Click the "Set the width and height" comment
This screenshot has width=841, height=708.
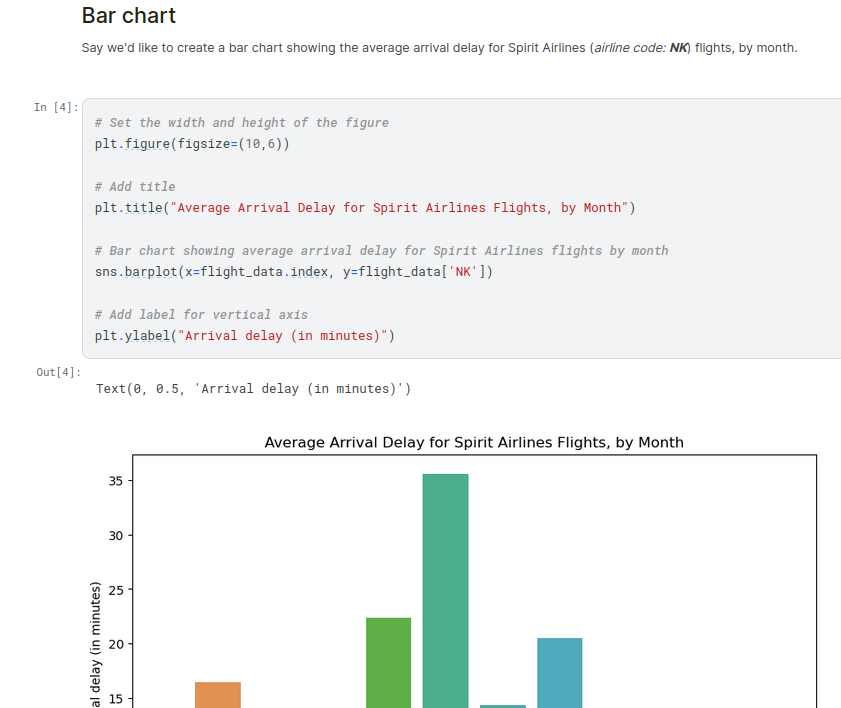(242, 122)
